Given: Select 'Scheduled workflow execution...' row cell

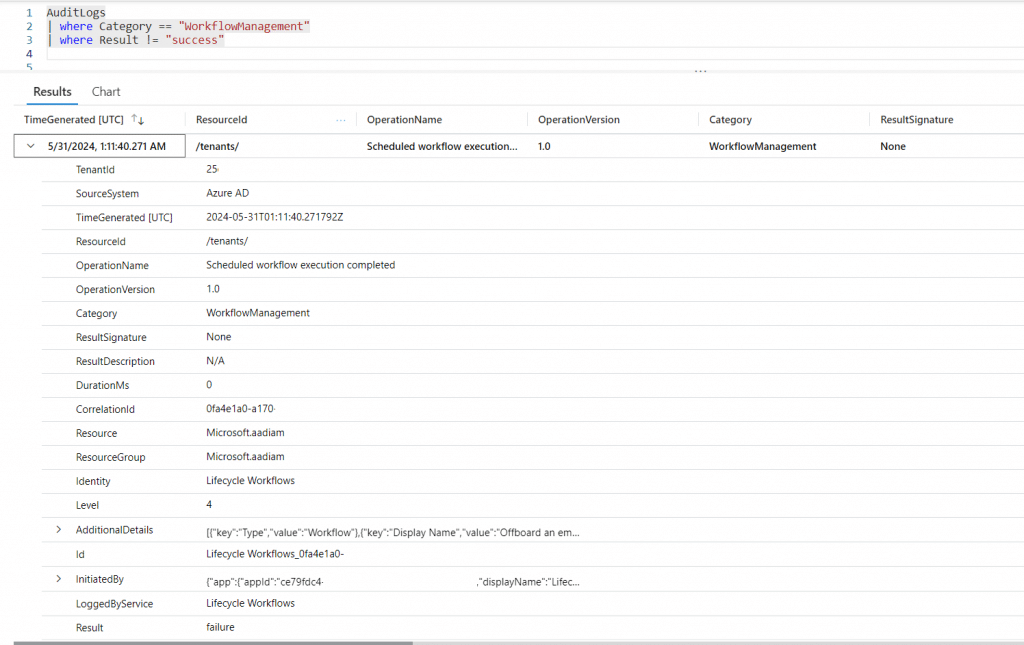Looking at the screenshot, I should pyautogui.click(x=441, y=146).
